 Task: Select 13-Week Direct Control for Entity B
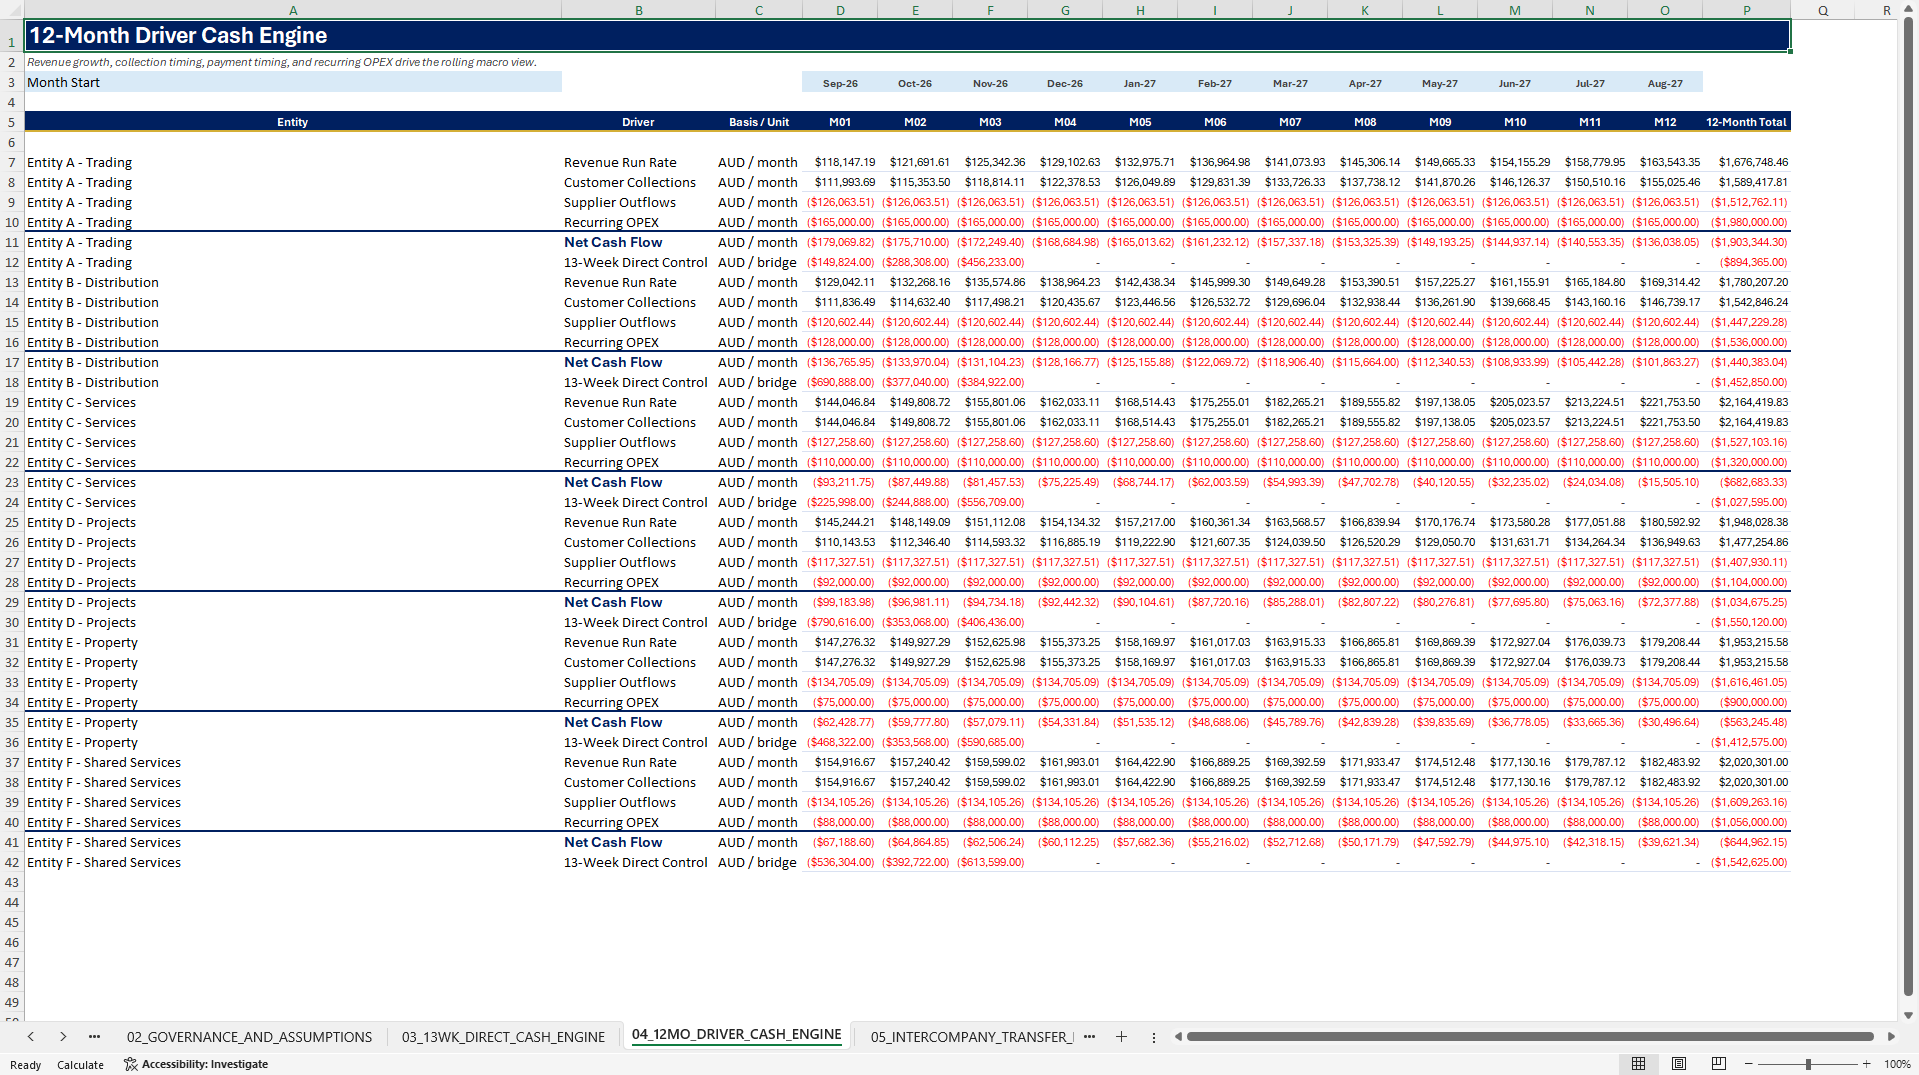coord(638,383)
